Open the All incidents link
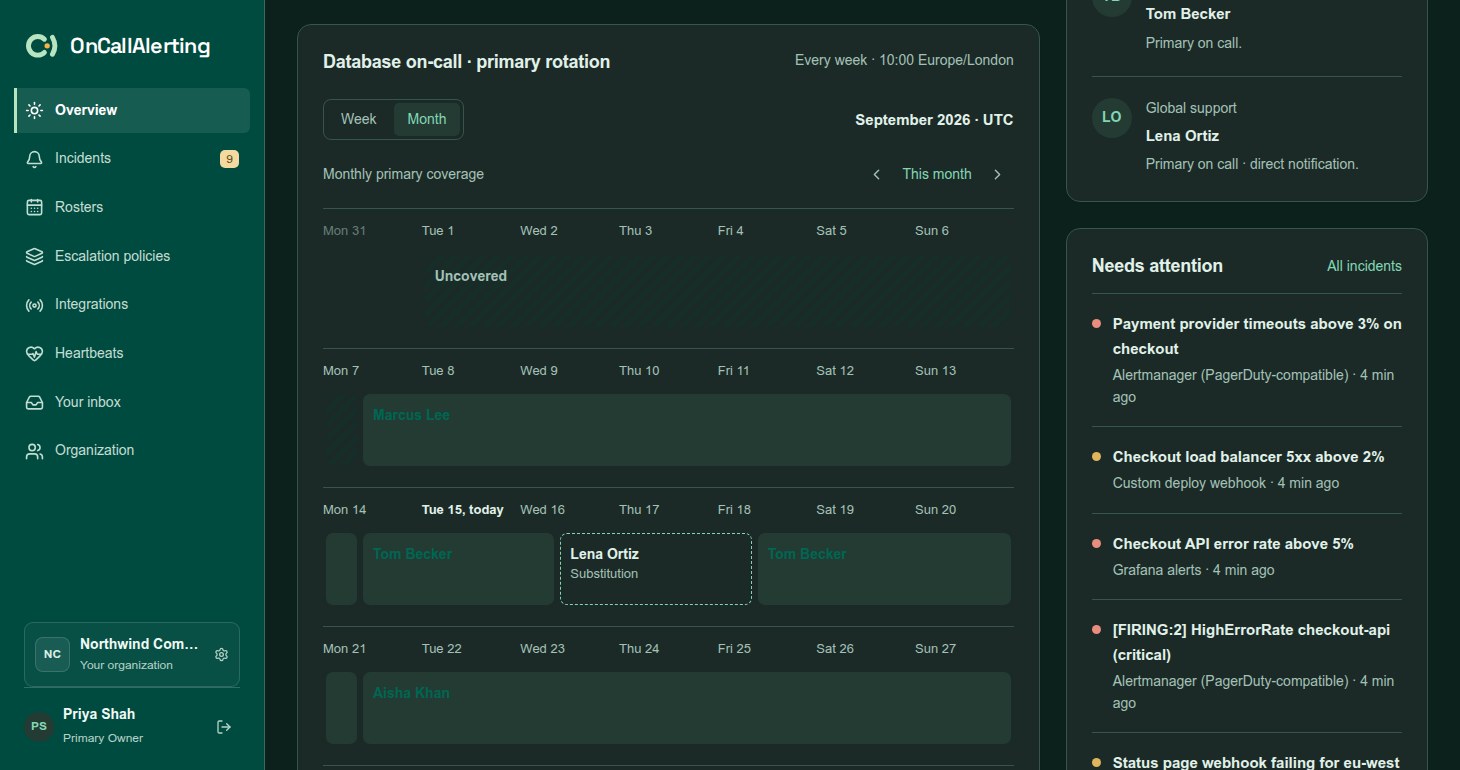1460x770 pixels. point(1364,266)
